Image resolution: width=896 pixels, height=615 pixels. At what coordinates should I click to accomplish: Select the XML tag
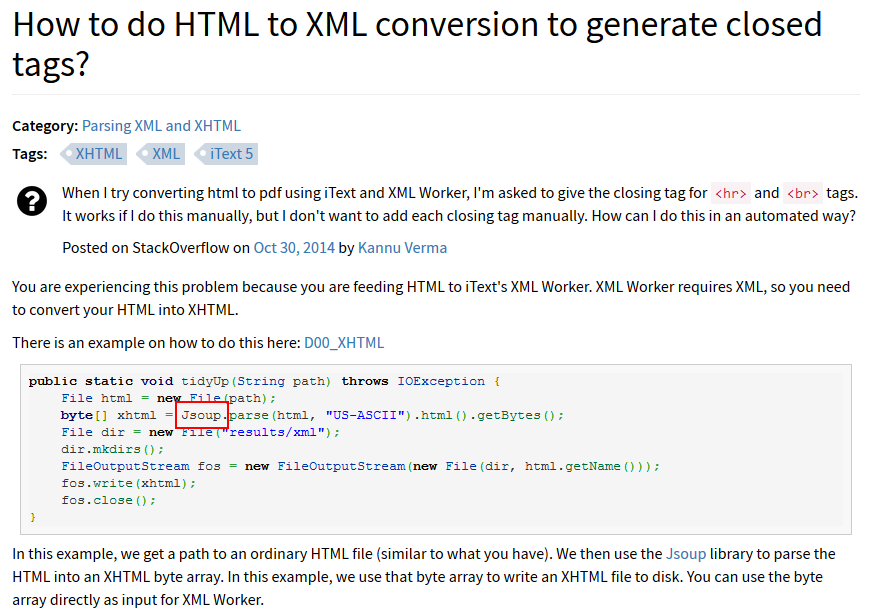pyautogui.click(x=166, y=154)
